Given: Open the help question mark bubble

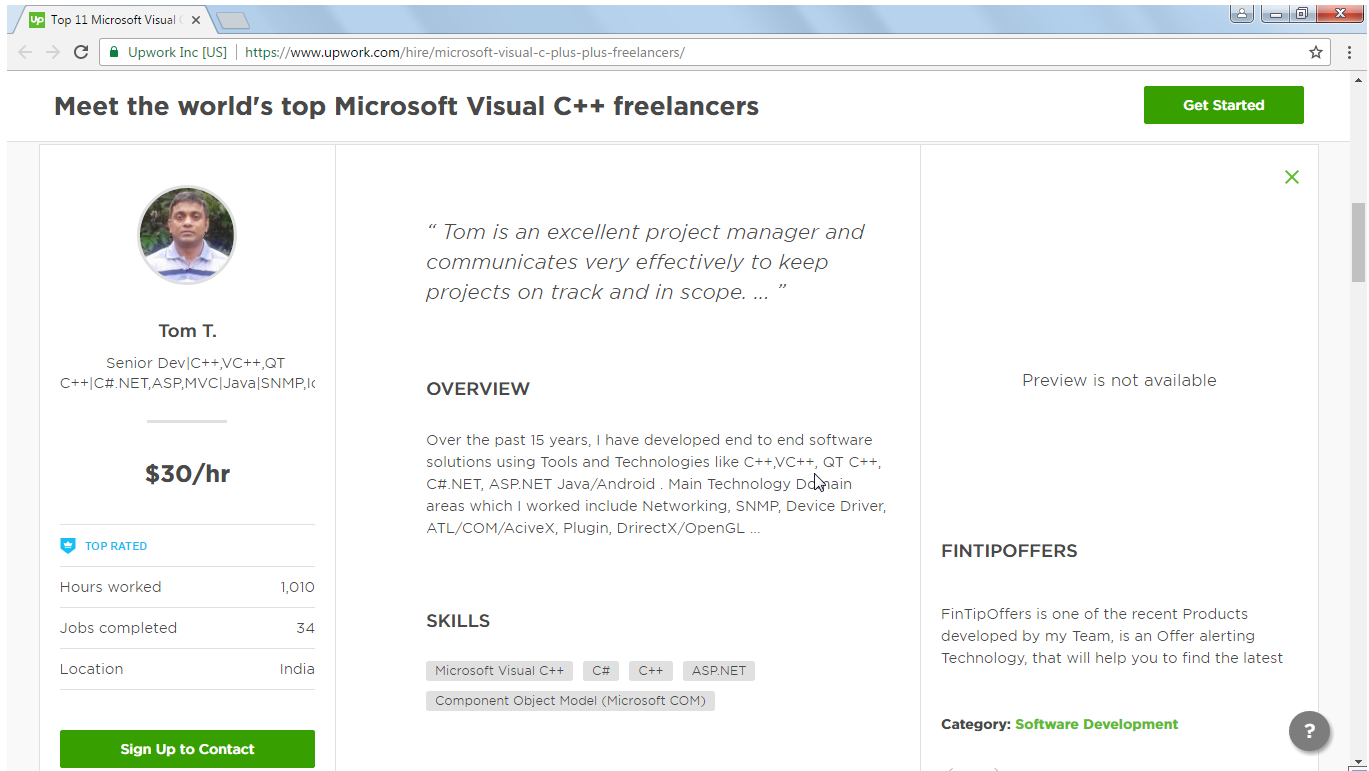Looking at the screenshot, I should pyautogui.click(x=1310, y=731).
